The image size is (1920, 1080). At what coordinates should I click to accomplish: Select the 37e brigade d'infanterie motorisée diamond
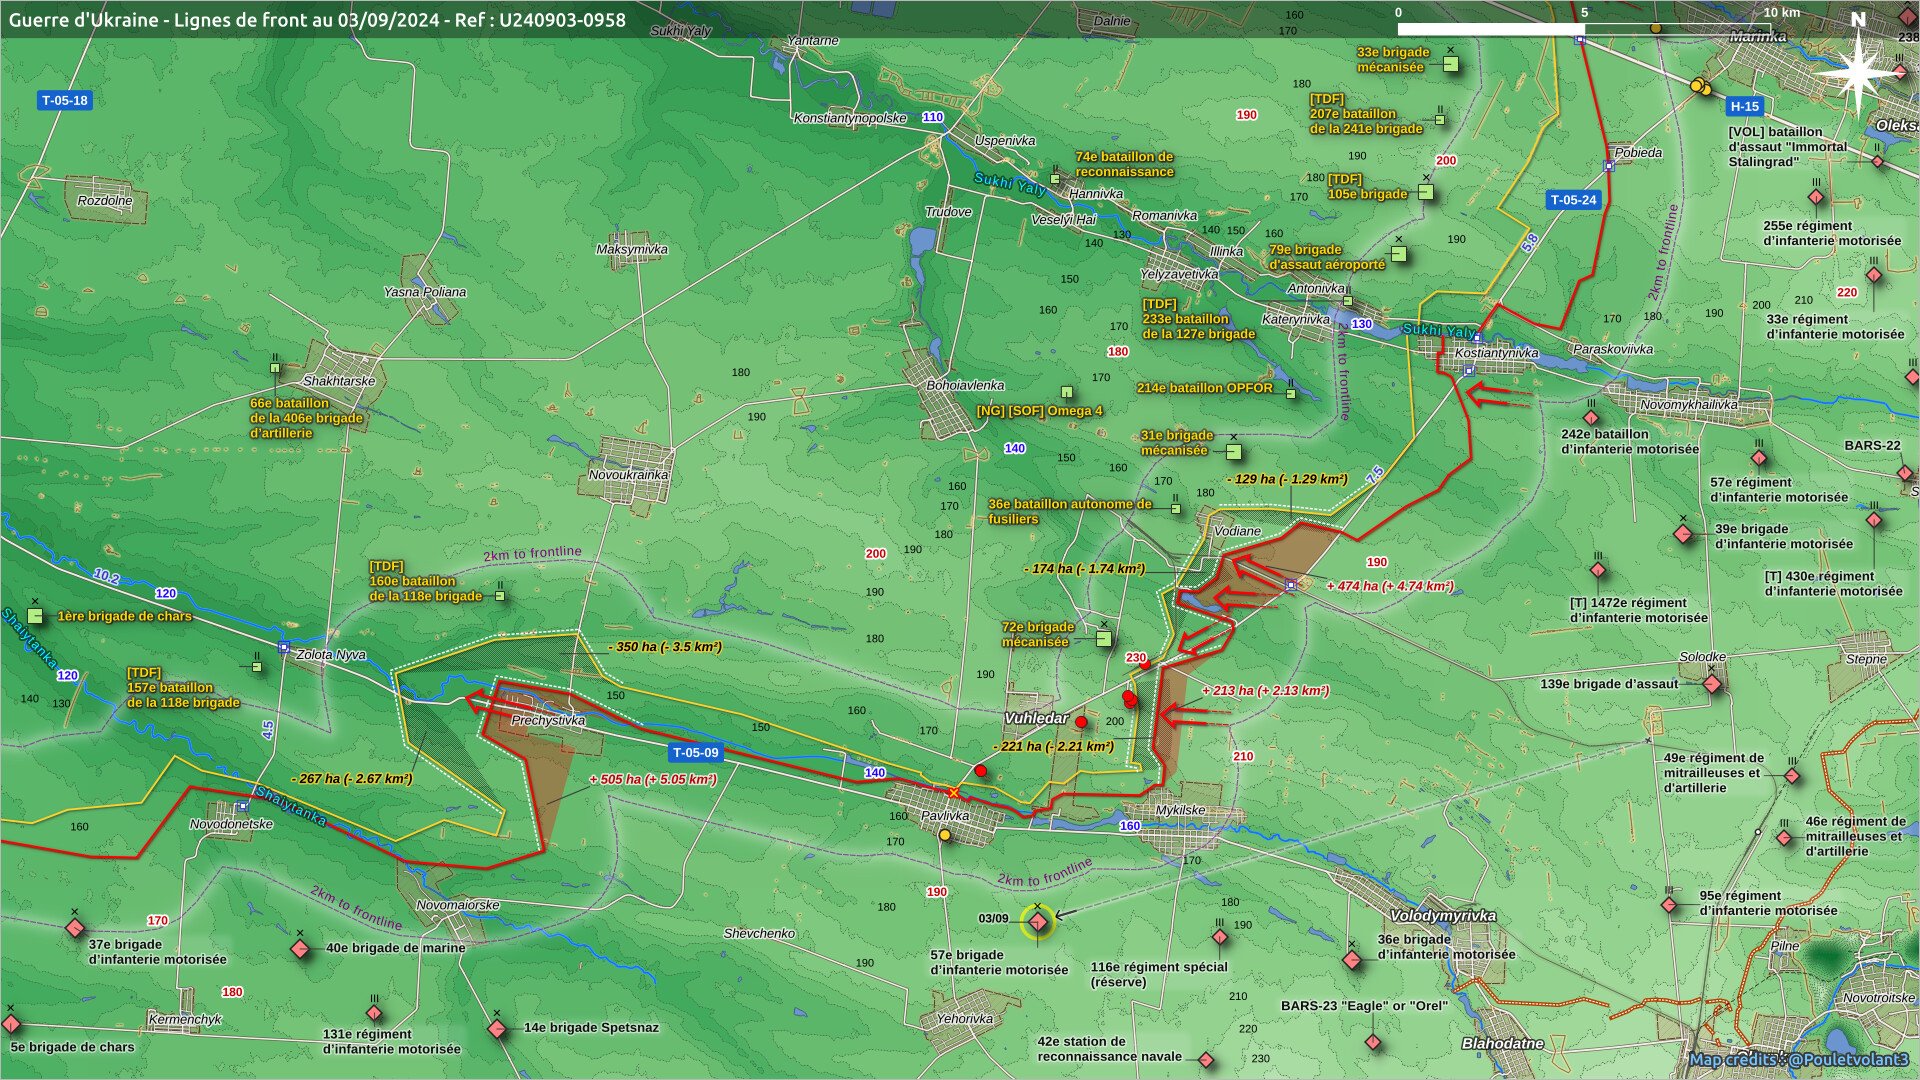point(74,928)
